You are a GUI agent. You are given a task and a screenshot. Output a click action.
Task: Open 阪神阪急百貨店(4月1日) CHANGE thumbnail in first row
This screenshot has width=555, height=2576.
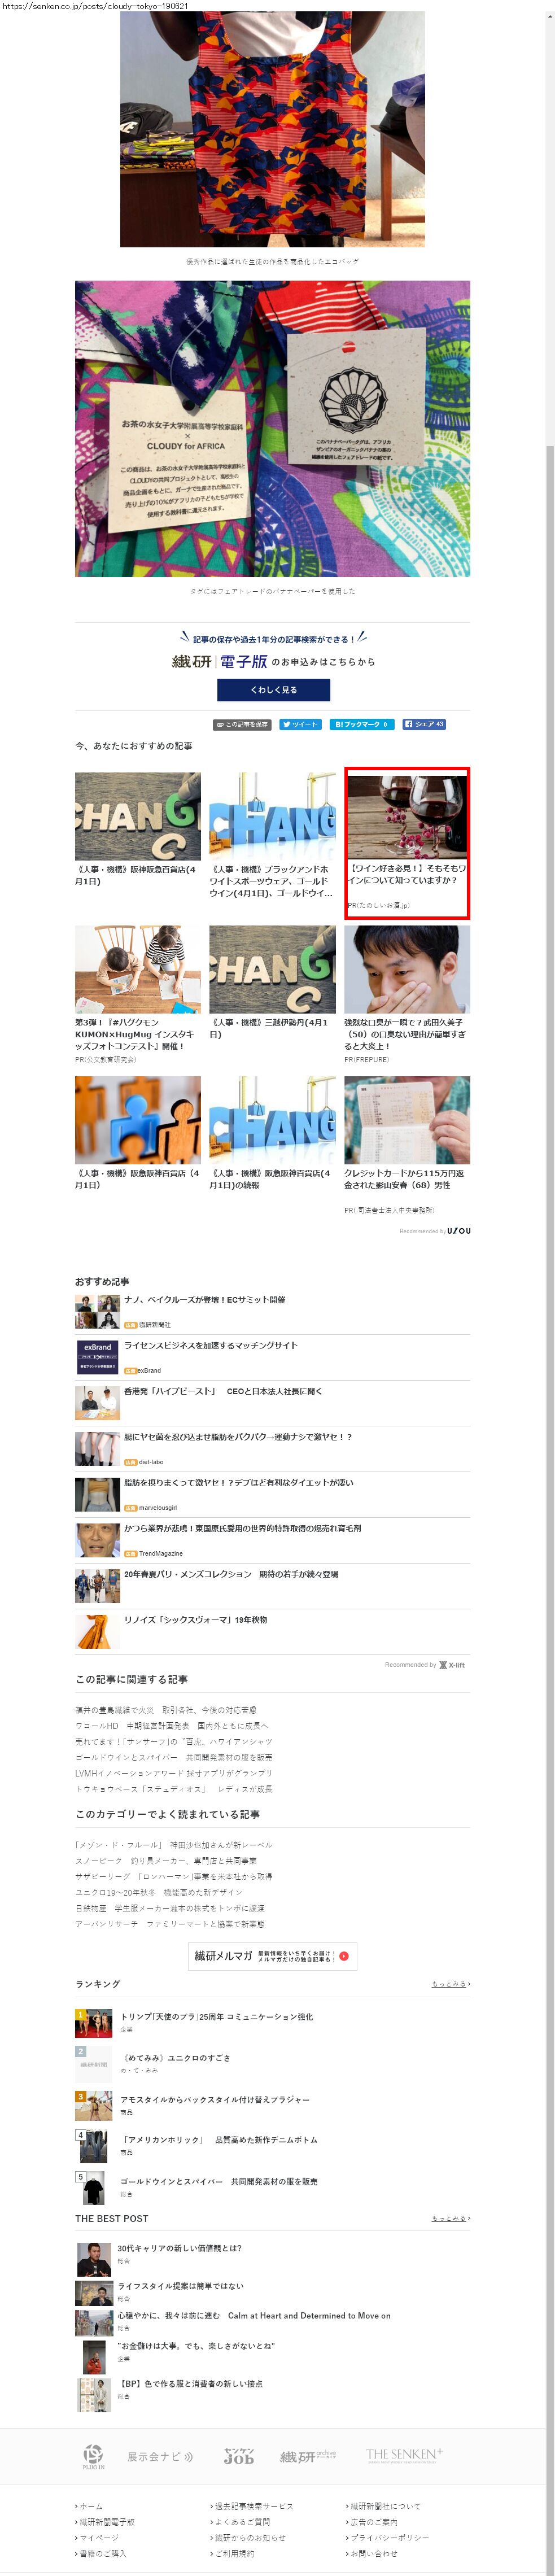[x=138, y=815]
